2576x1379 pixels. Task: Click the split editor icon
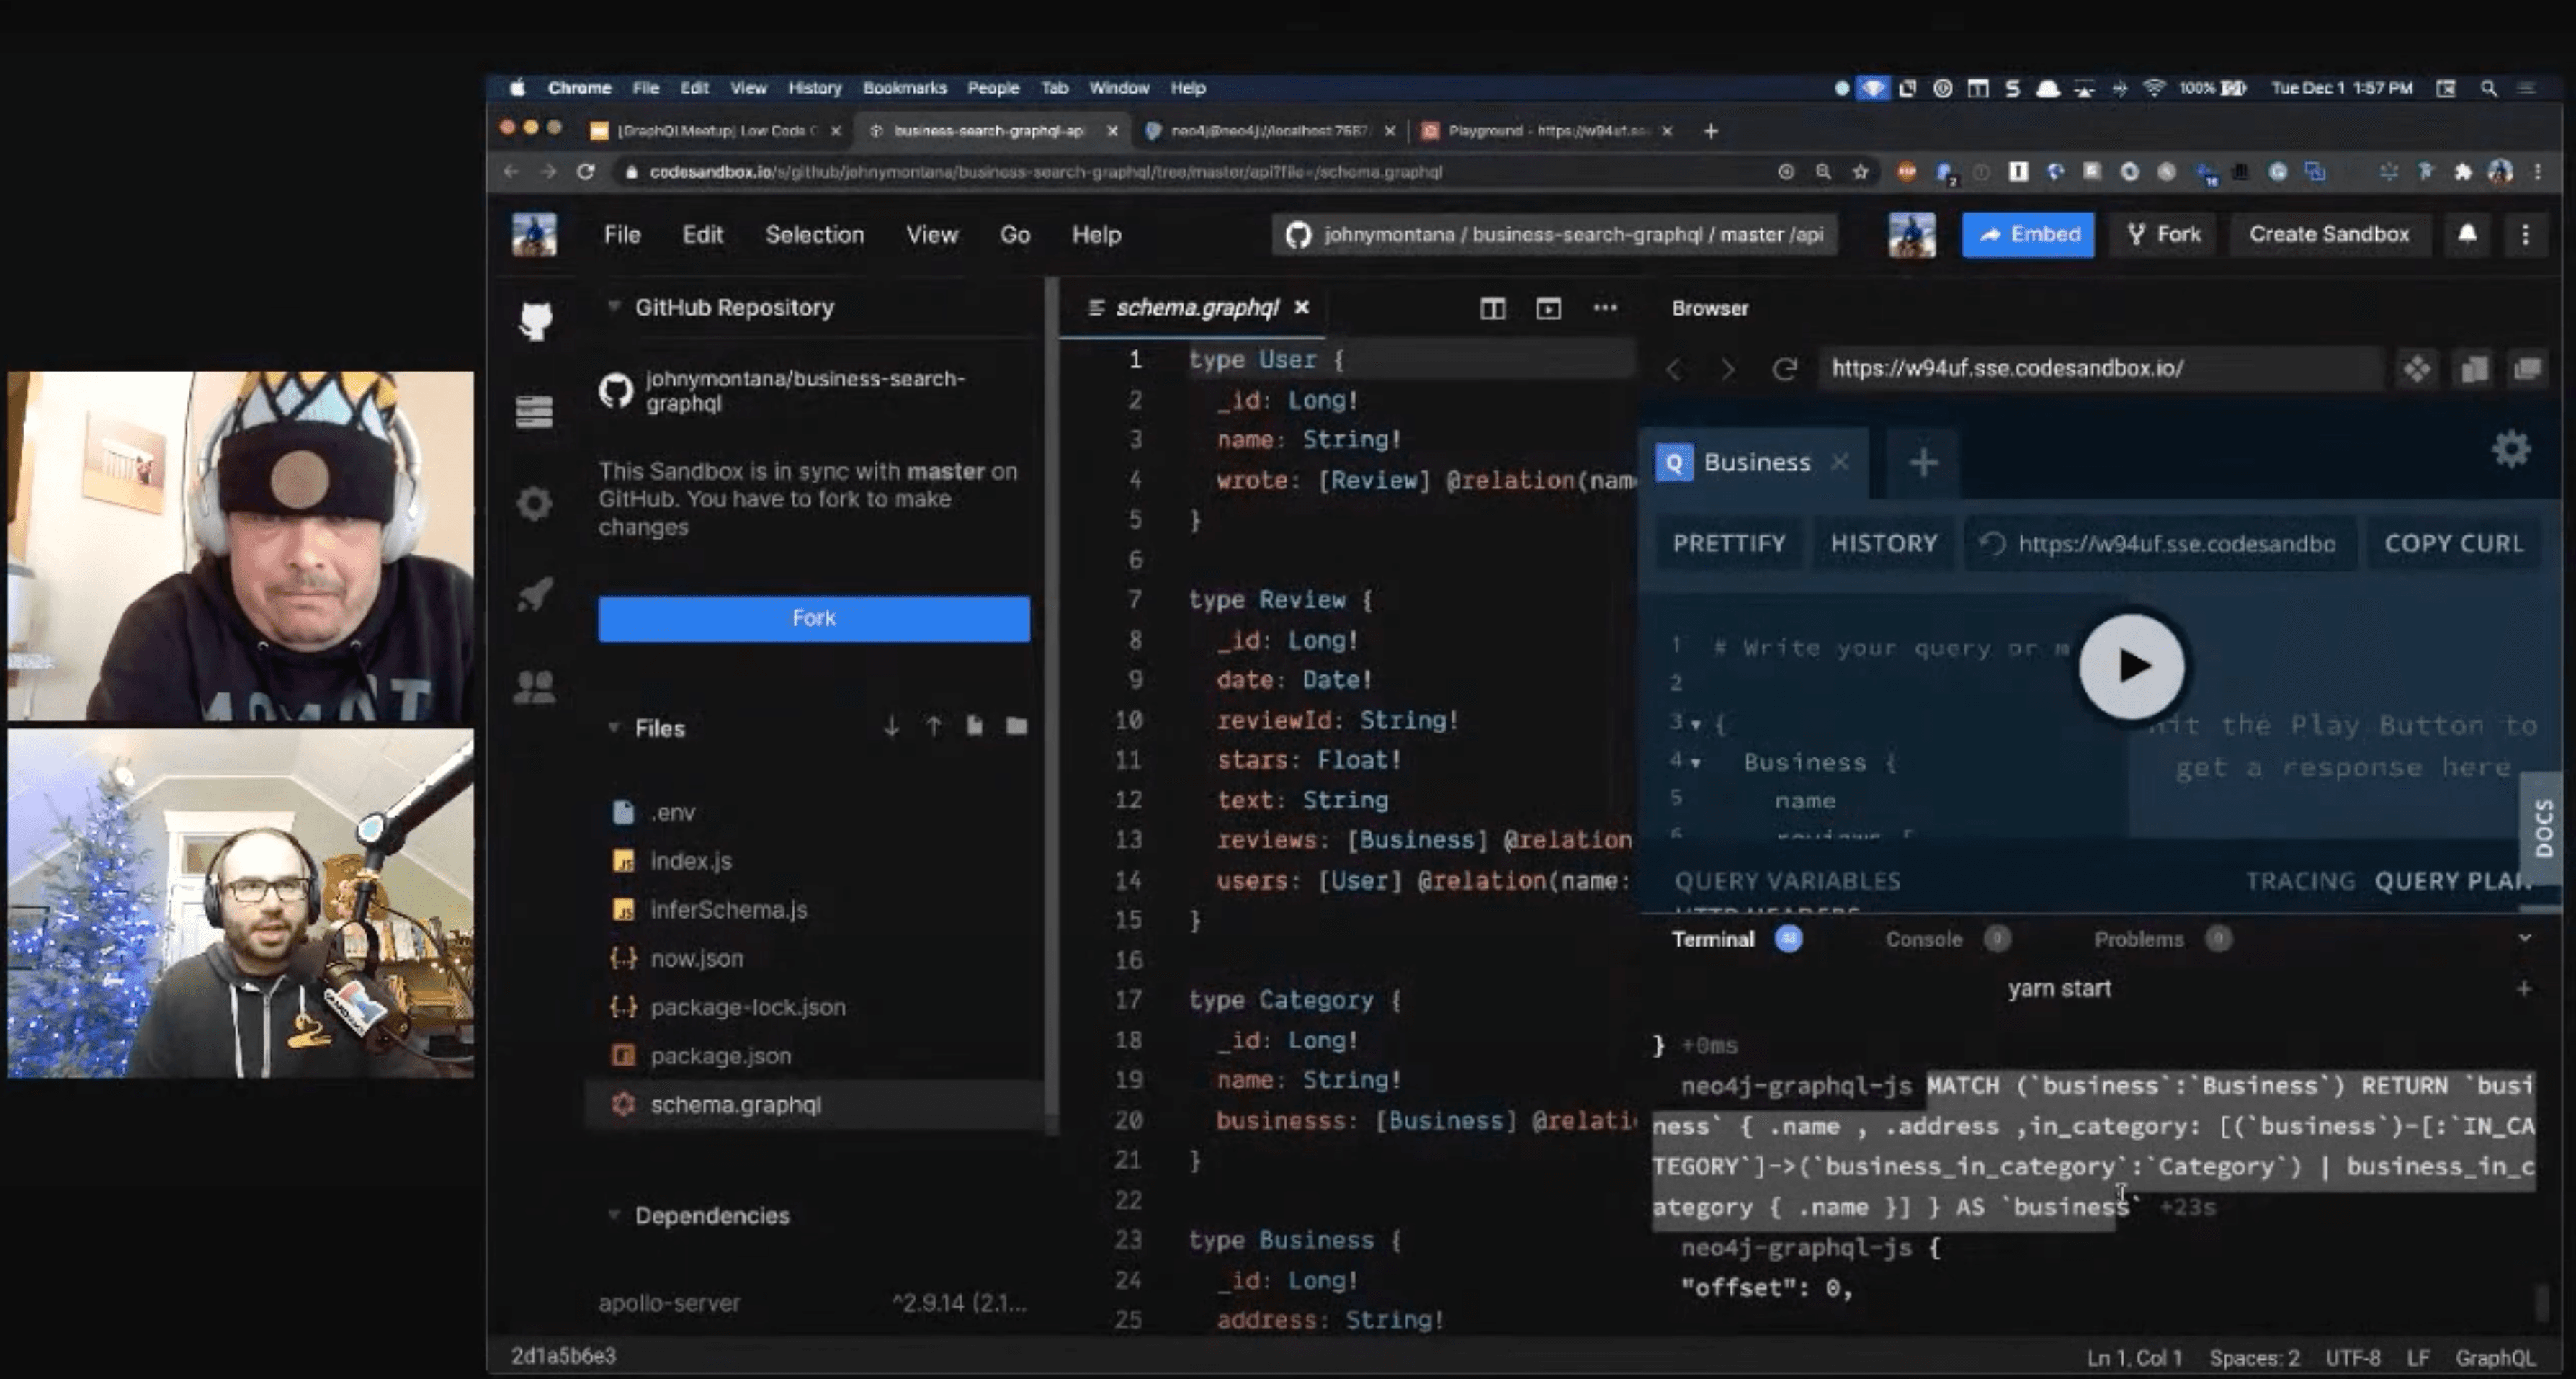(1492, 308)
